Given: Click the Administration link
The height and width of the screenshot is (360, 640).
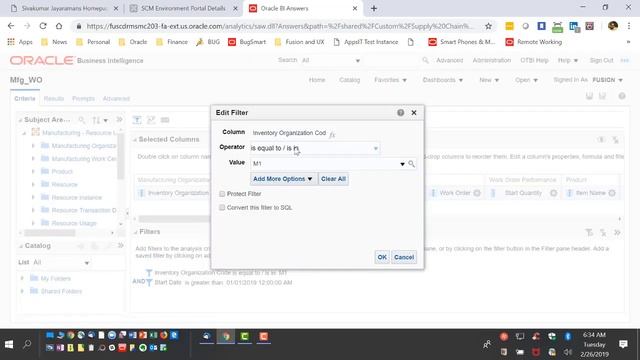Looking at the screenshot, I should (x=491, y=60).
